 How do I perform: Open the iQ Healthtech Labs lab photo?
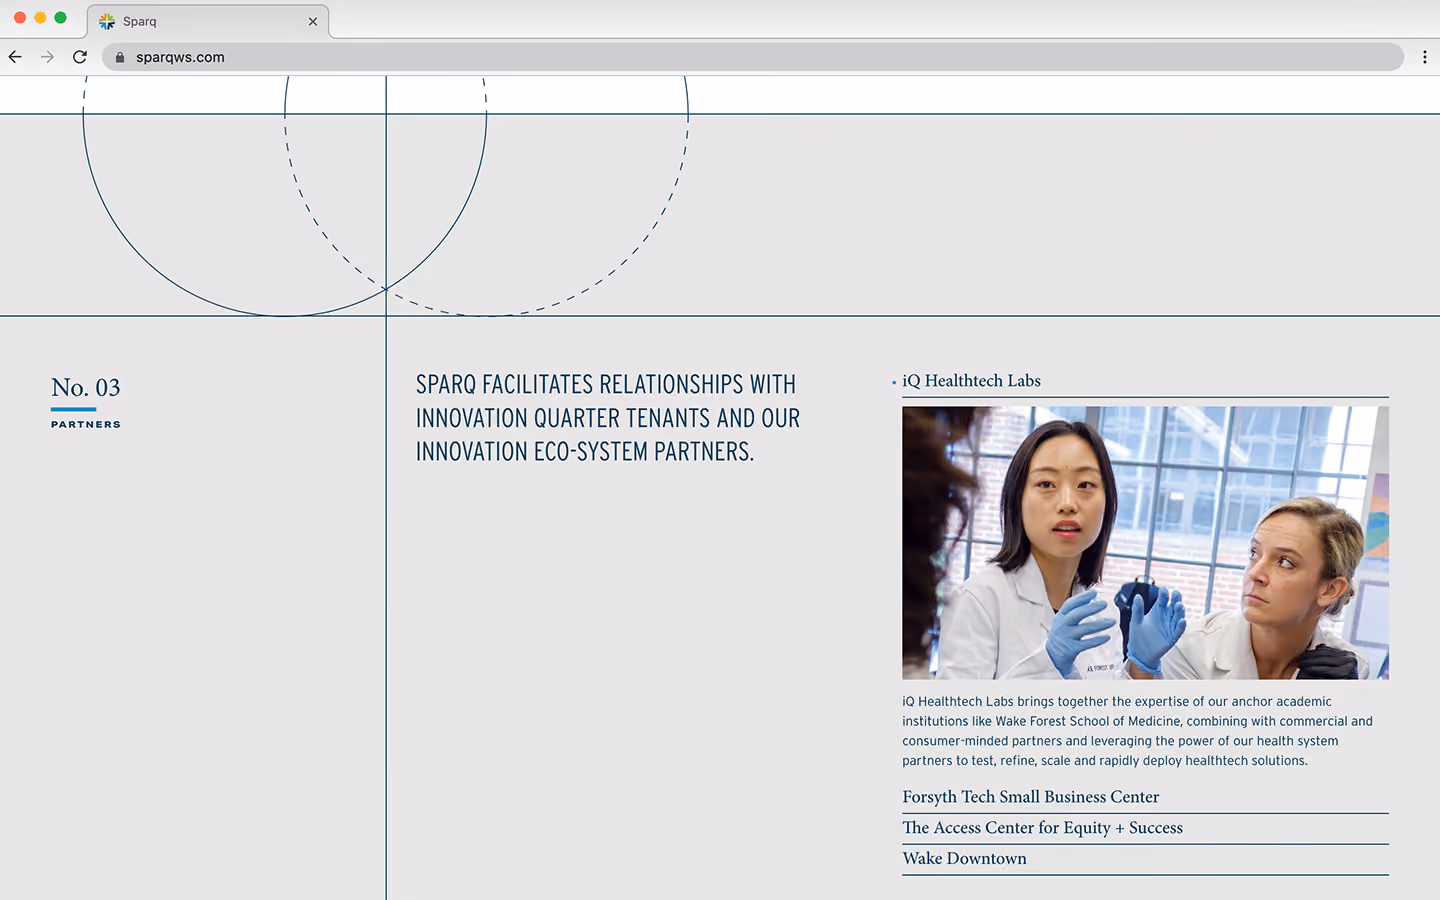pyautogui.click(x=1145, y=543)
